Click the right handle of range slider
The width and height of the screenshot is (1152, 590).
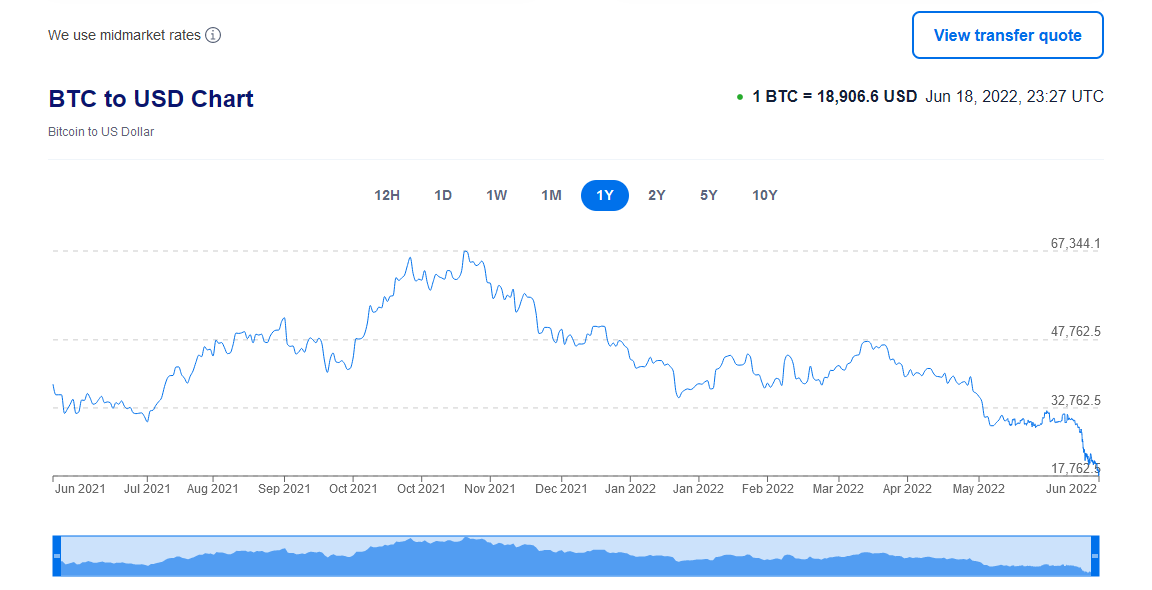pos(1095,555)
